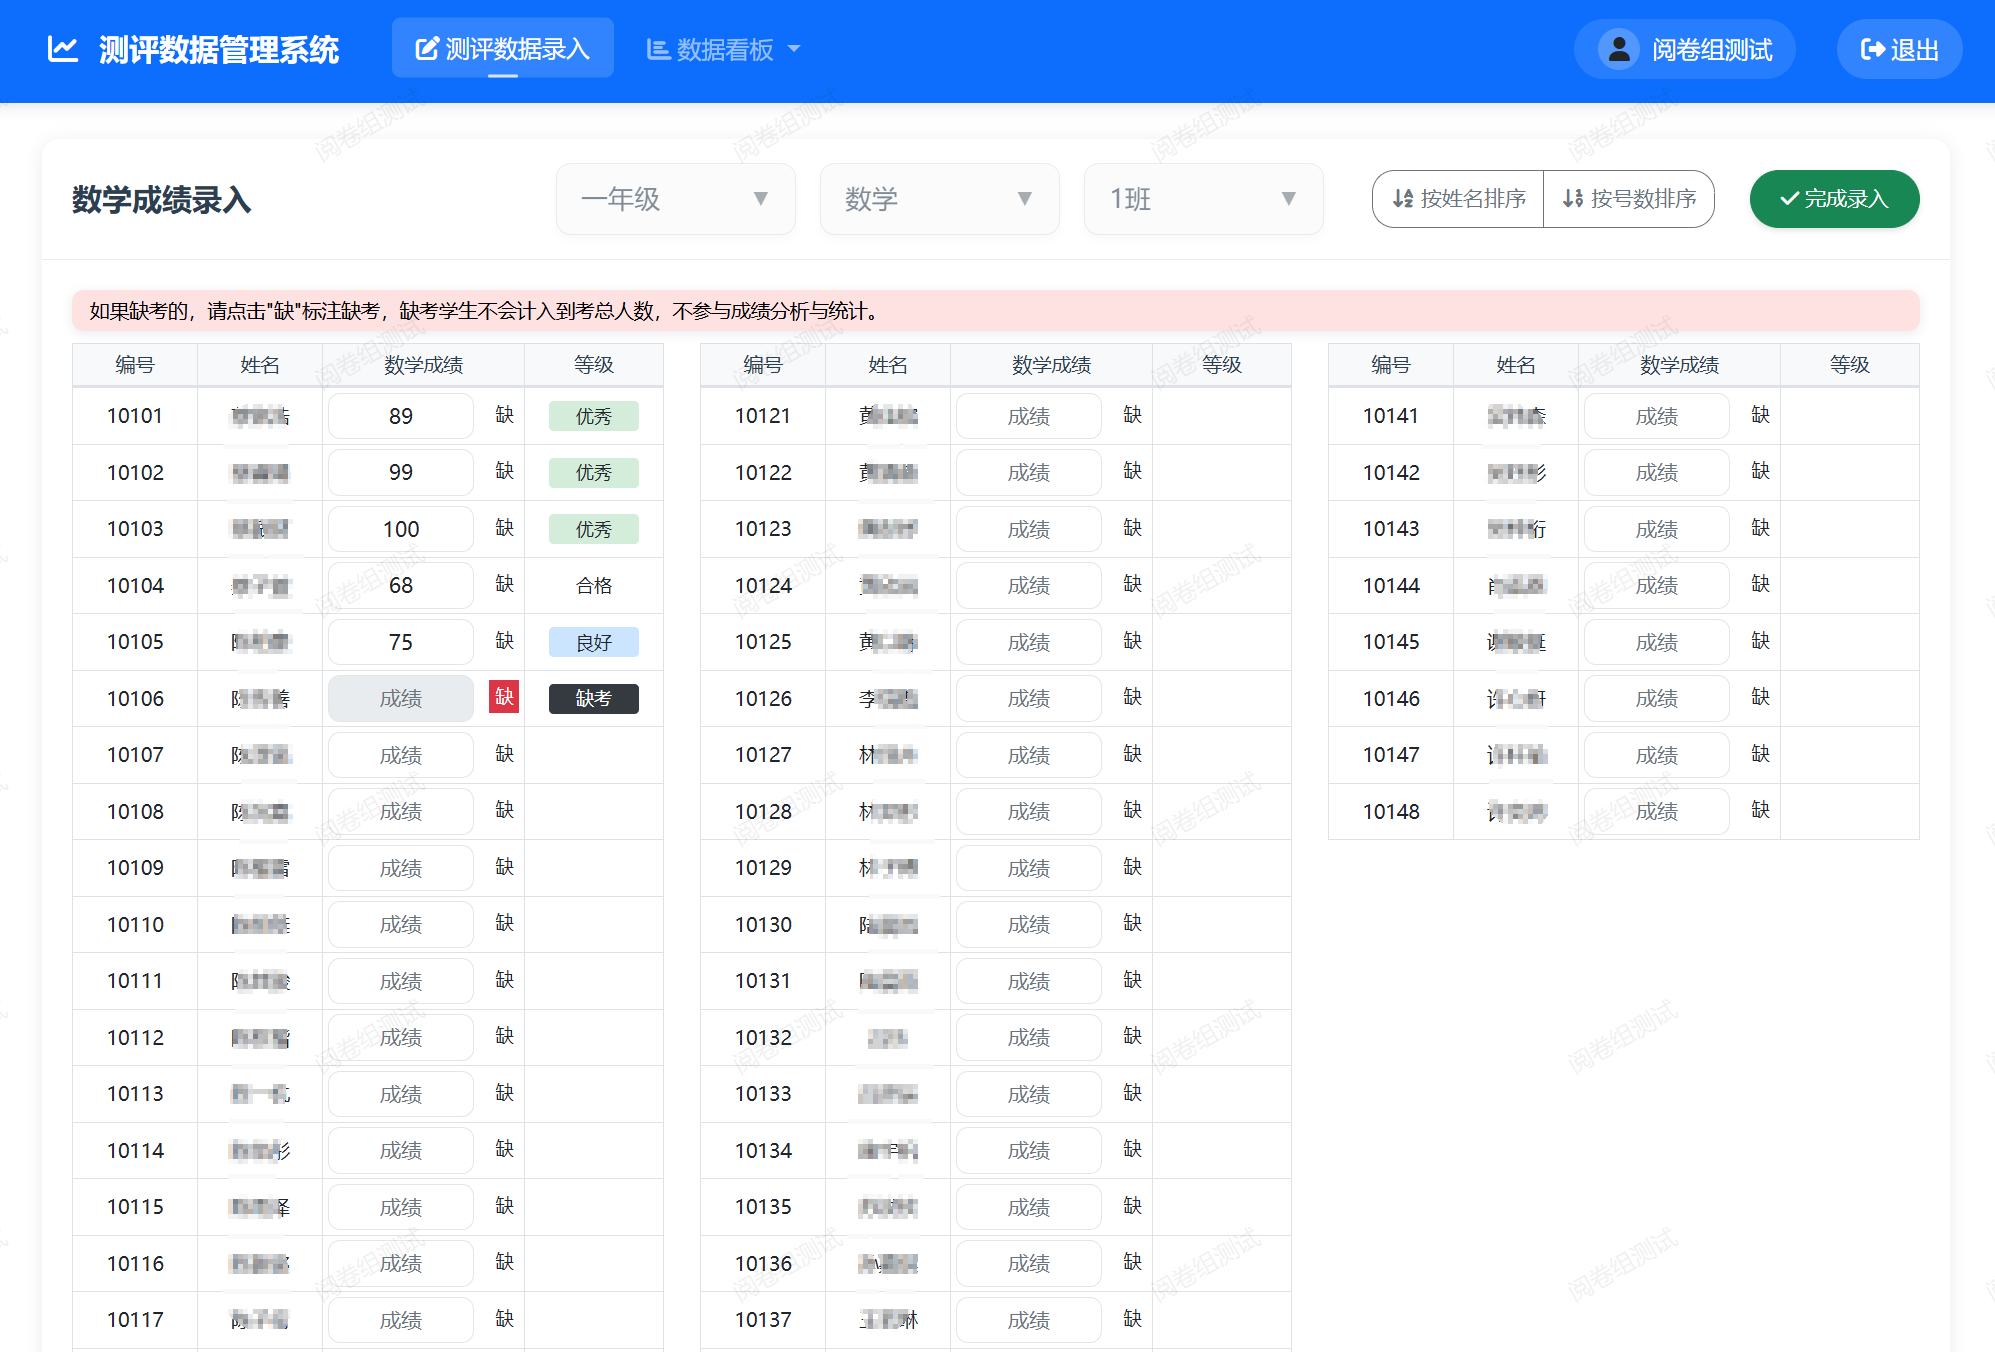Click the user avatar icon in 阅卷组测试
The width and height of the screenshot is (1995, 1352).
(x=1617, y=48)
